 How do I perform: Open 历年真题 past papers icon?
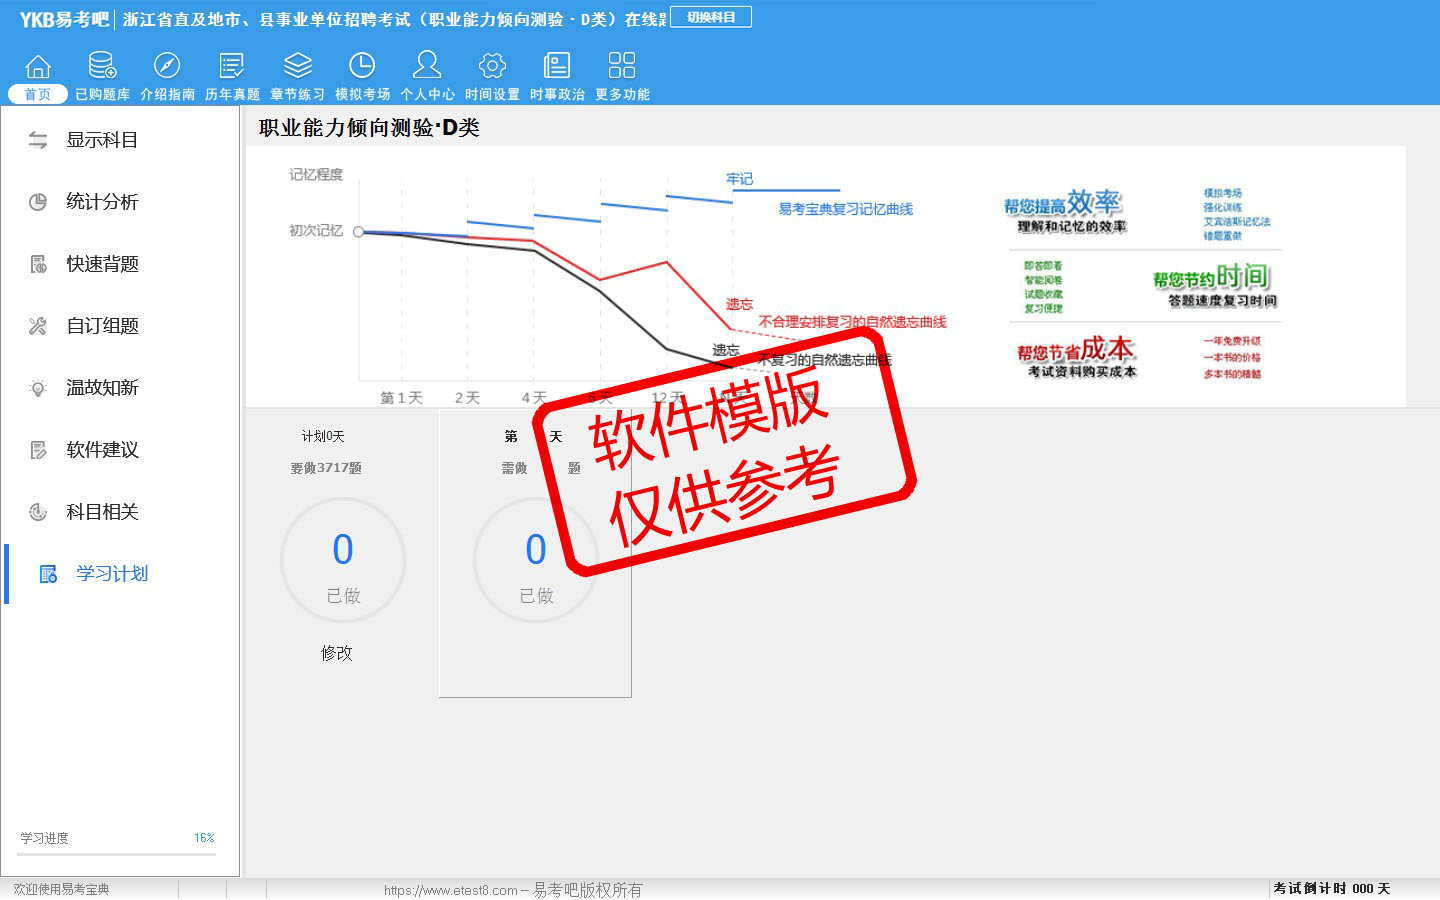point(232,67)
